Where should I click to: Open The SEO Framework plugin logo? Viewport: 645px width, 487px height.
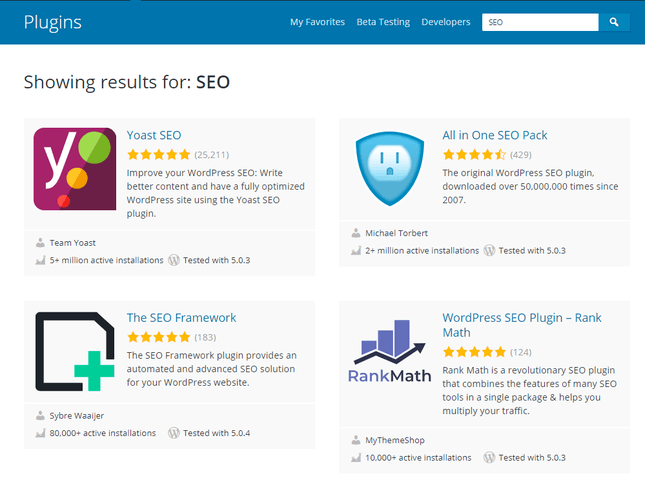pyautogui.click(x=75, y=351)
